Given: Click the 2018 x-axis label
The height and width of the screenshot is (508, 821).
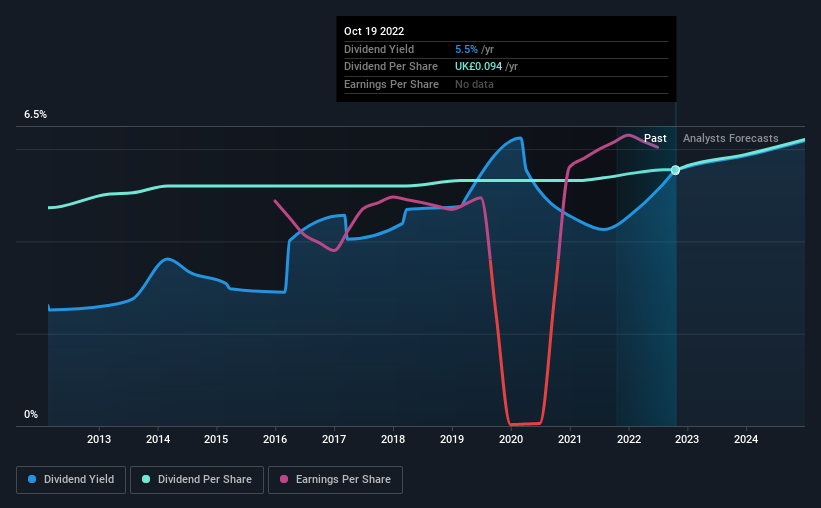Looking at the screenshot, I should click(393, 439).
